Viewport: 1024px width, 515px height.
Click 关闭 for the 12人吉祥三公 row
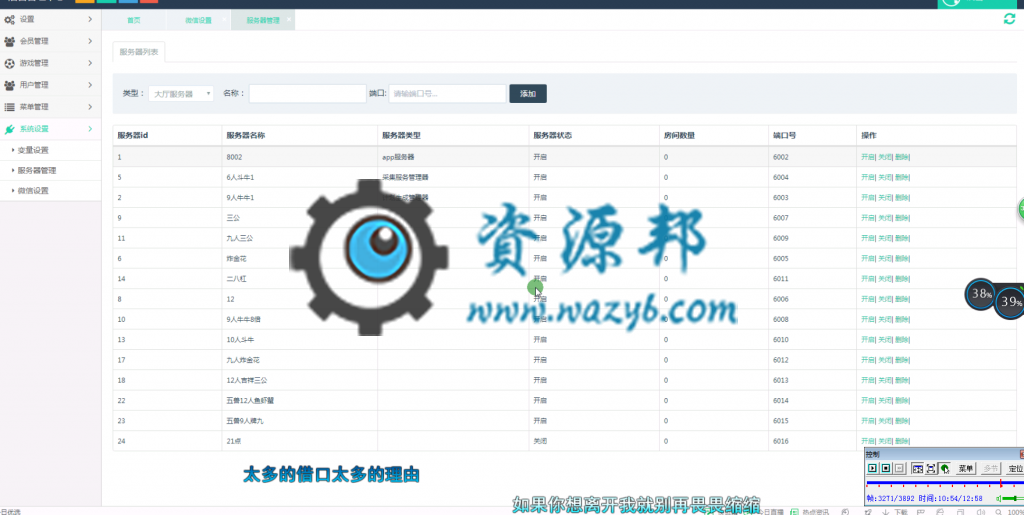884,381
